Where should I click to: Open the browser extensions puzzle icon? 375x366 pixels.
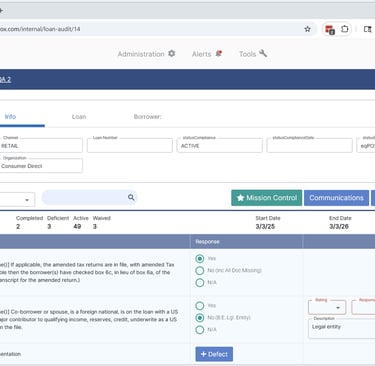(x=345, y=29)
